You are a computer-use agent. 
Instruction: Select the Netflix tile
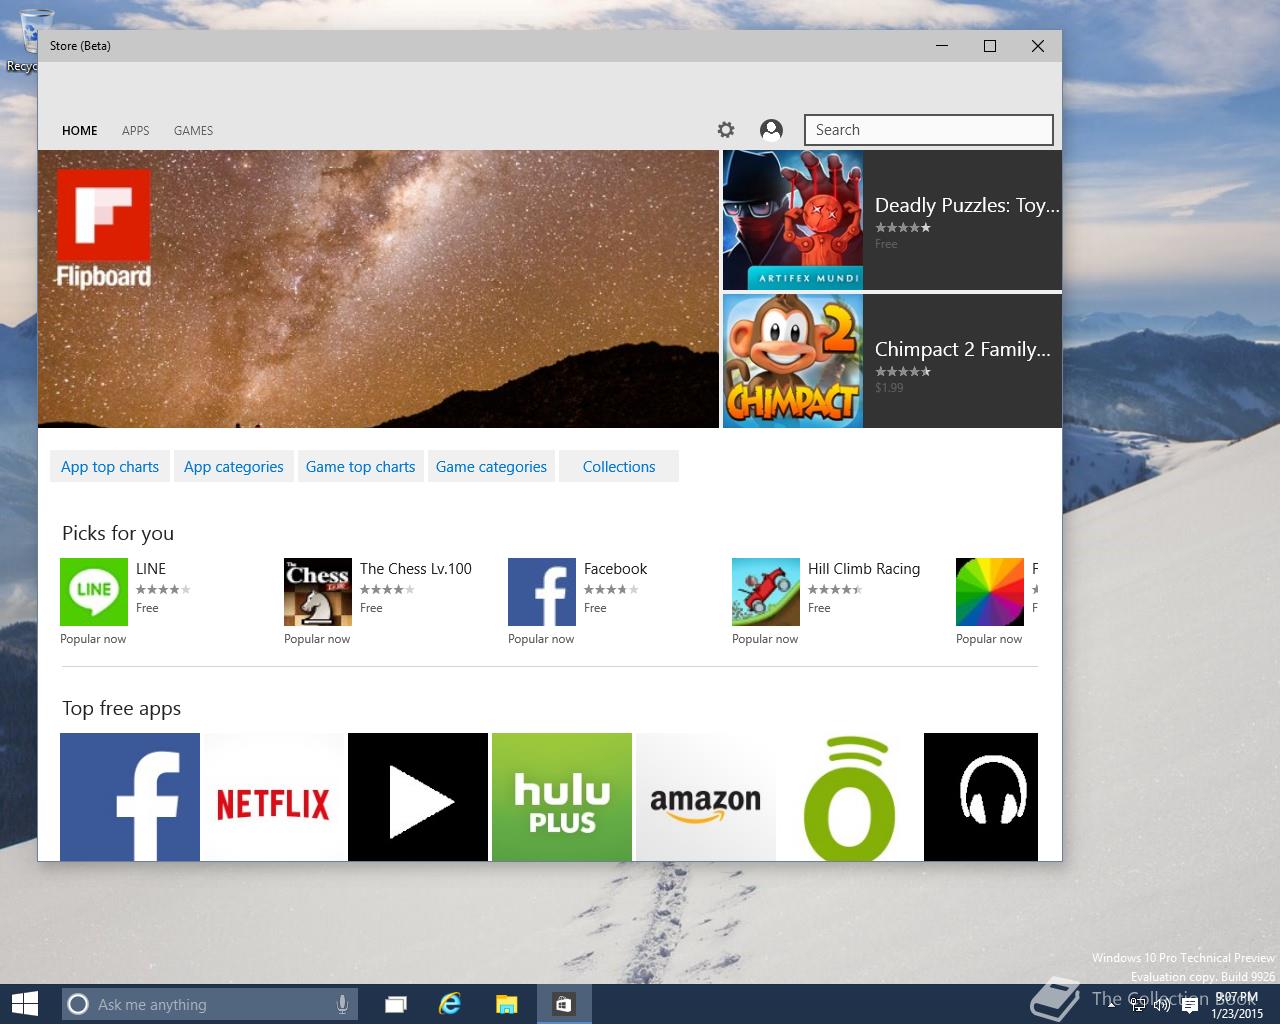tap(274, 797)
